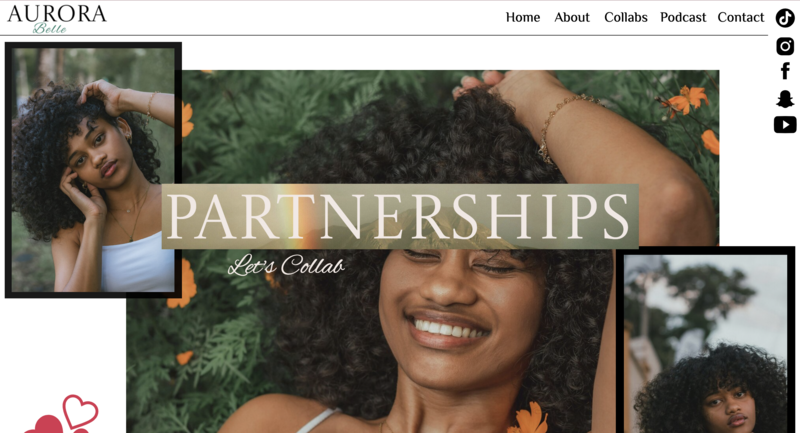Viewport: 800px width, 433px height.
Task: Open the framed portrait with white top
Action: coord(93,170)
